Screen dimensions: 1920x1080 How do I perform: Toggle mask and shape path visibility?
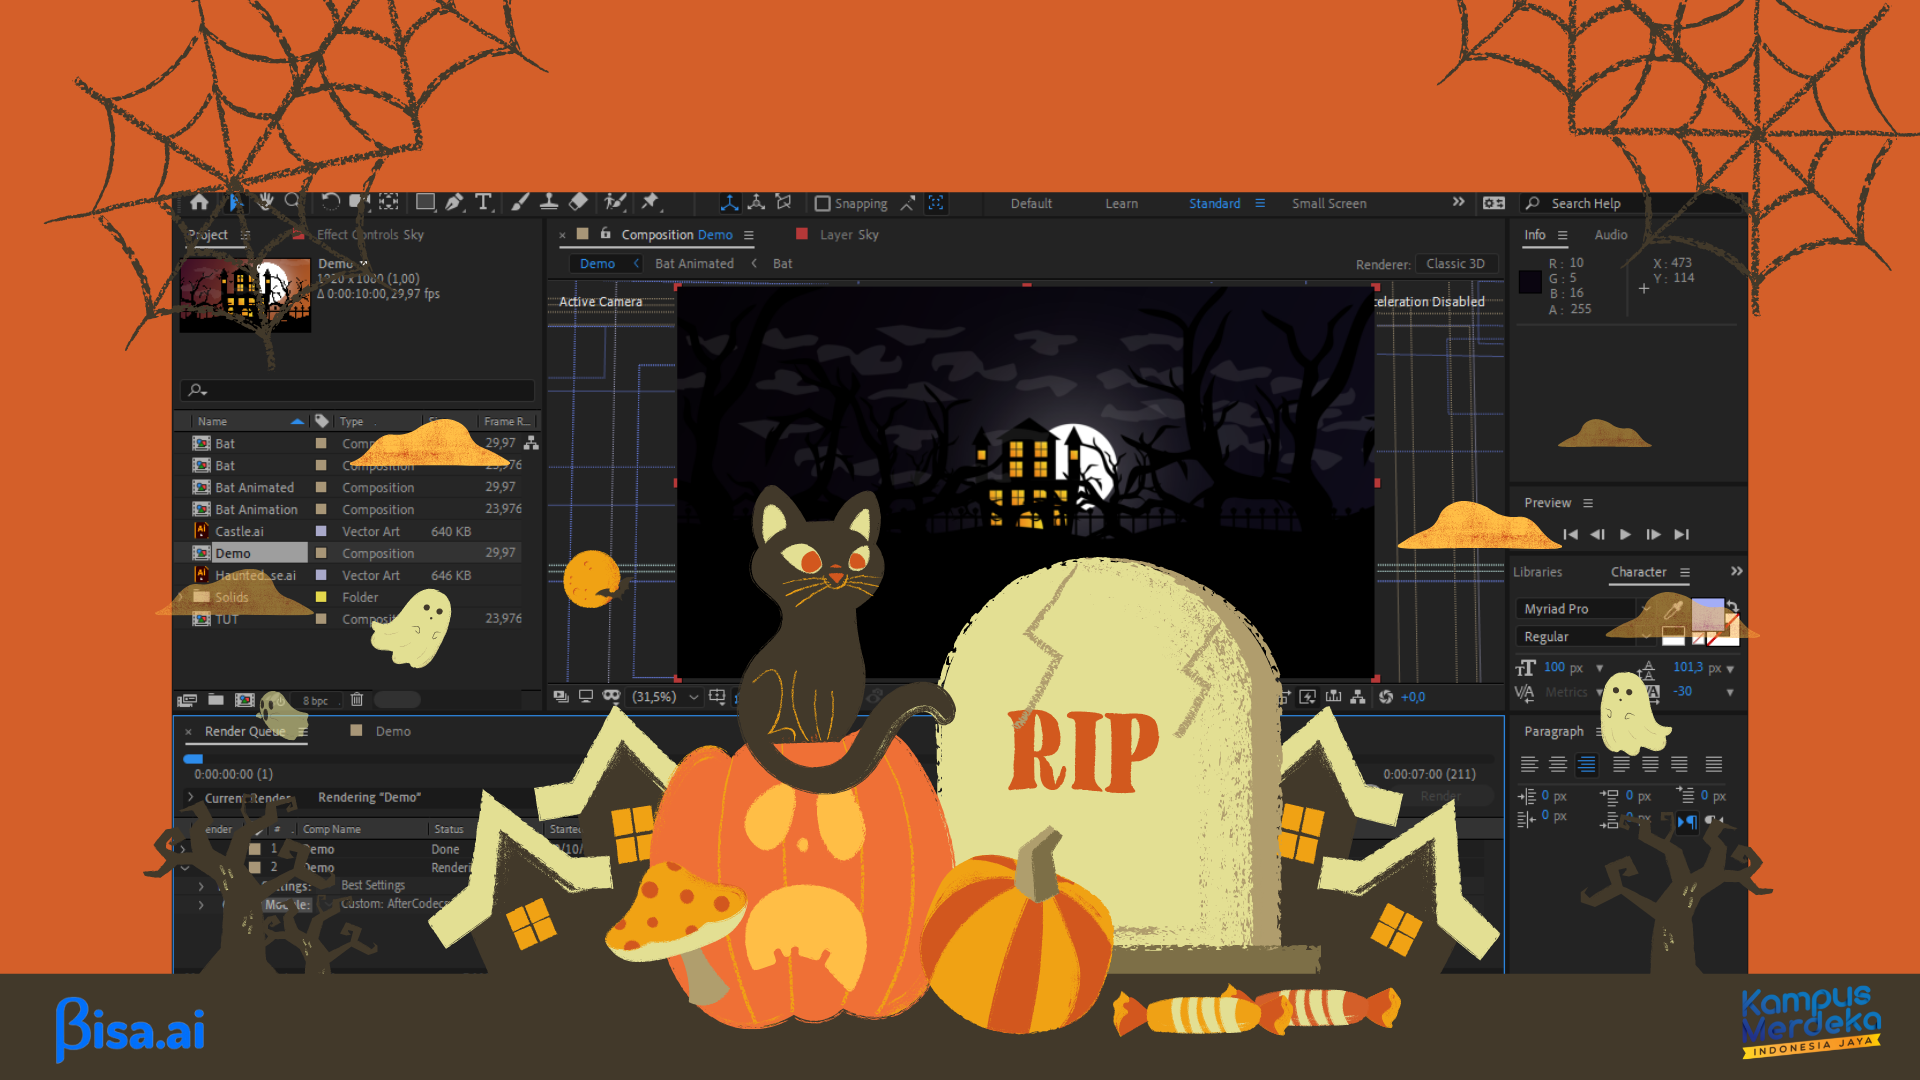(x=611, y=697)
